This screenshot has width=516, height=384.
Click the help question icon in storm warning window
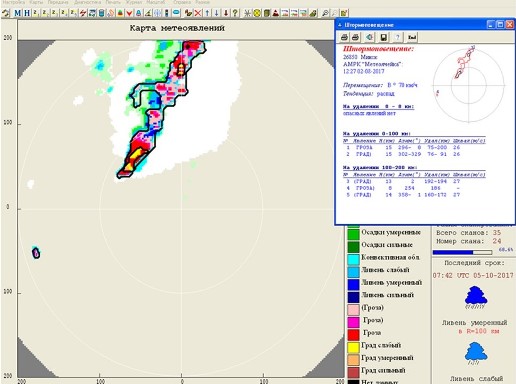tap(397, 37)
